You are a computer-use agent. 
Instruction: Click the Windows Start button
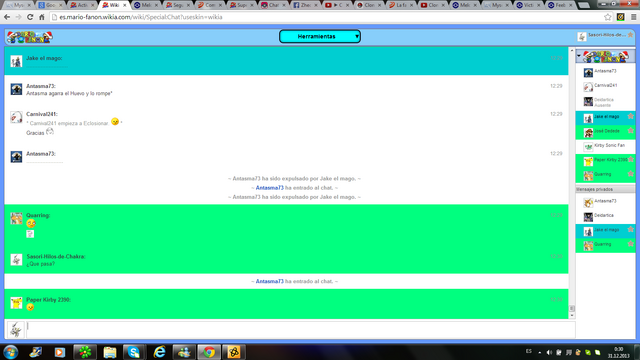tap(10, 352)
